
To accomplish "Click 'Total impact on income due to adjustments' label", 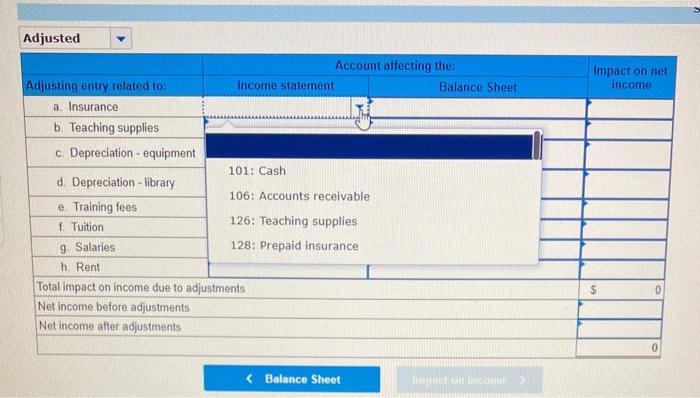I will [x=141, y=287].
